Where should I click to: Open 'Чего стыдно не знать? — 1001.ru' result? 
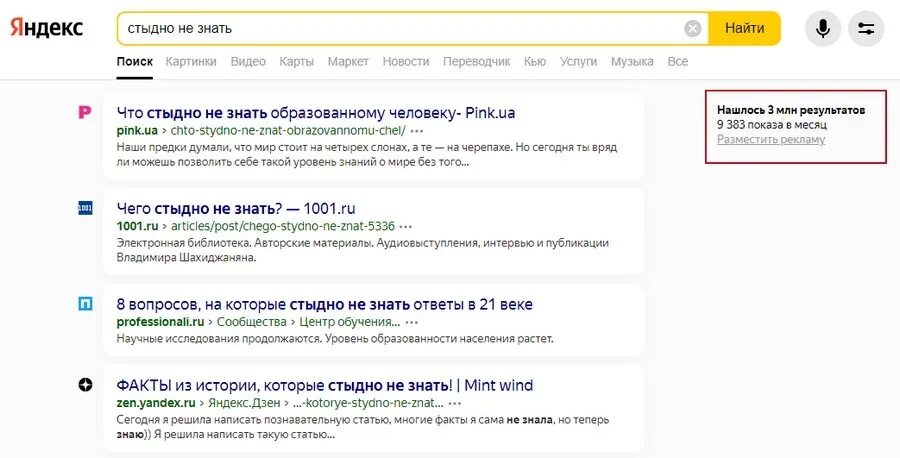coord(236,208)
